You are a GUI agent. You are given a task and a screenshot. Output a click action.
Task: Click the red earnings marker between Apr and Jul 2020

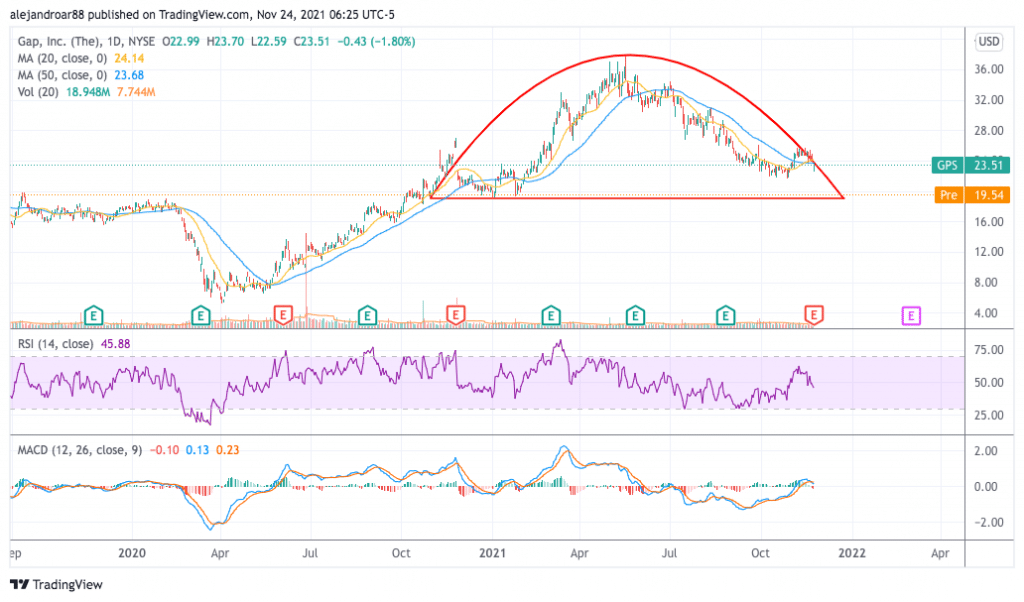coord(282,316)
